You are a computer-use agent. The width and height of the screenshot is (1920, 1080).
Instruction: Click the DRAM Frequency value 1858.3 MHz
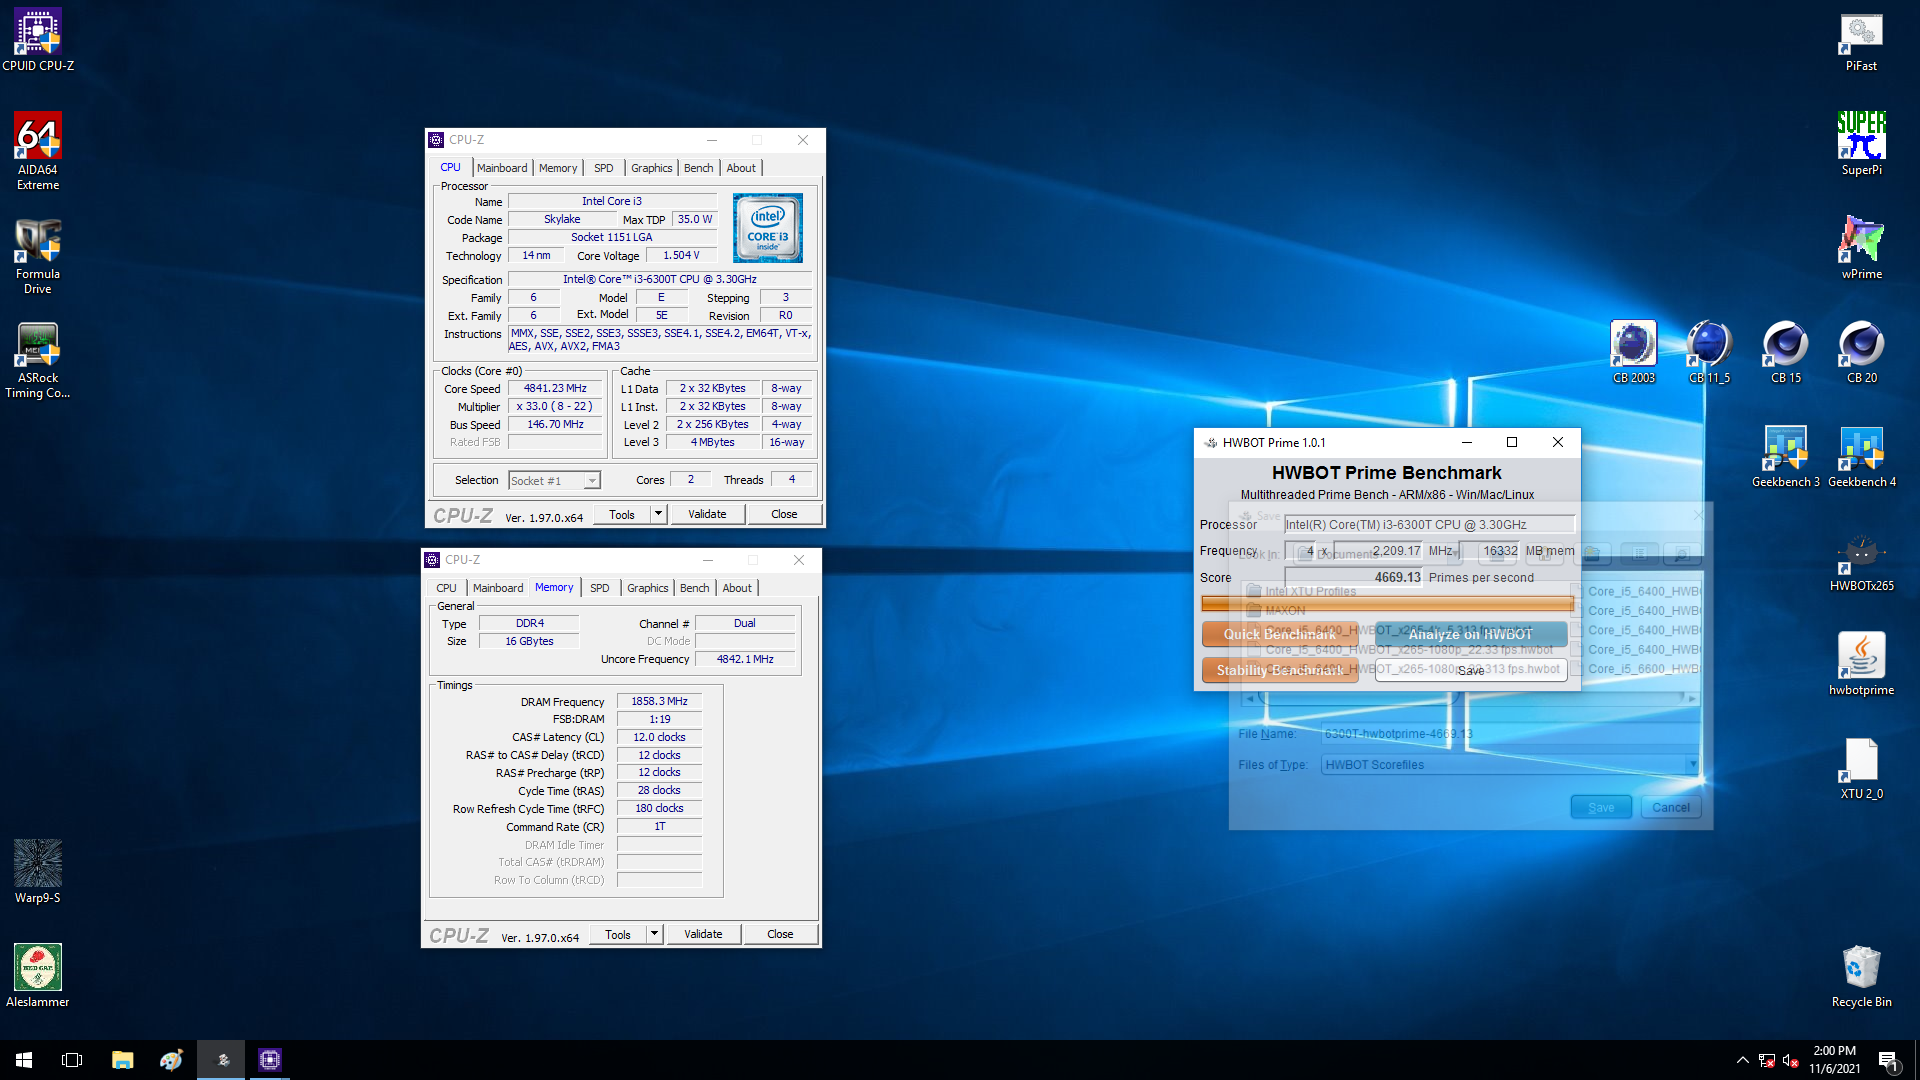(659, 702)
